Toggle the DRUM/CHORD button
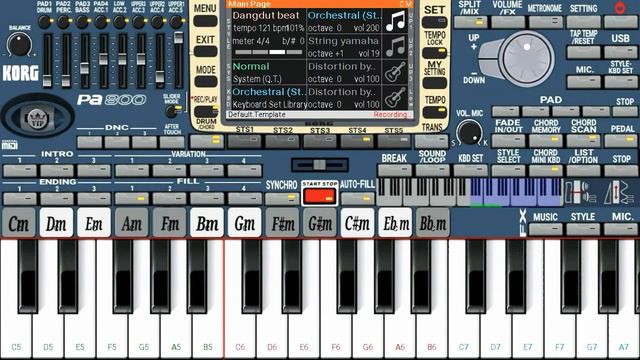640x360 pixels. (x=207, y=141)
